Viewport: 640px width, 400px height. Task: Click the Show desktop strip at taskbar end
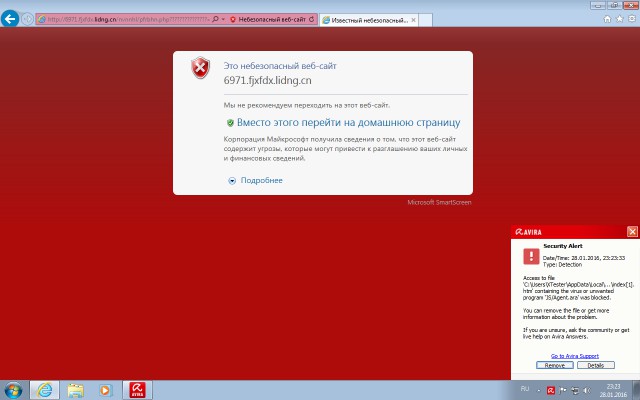coord(636,390)
